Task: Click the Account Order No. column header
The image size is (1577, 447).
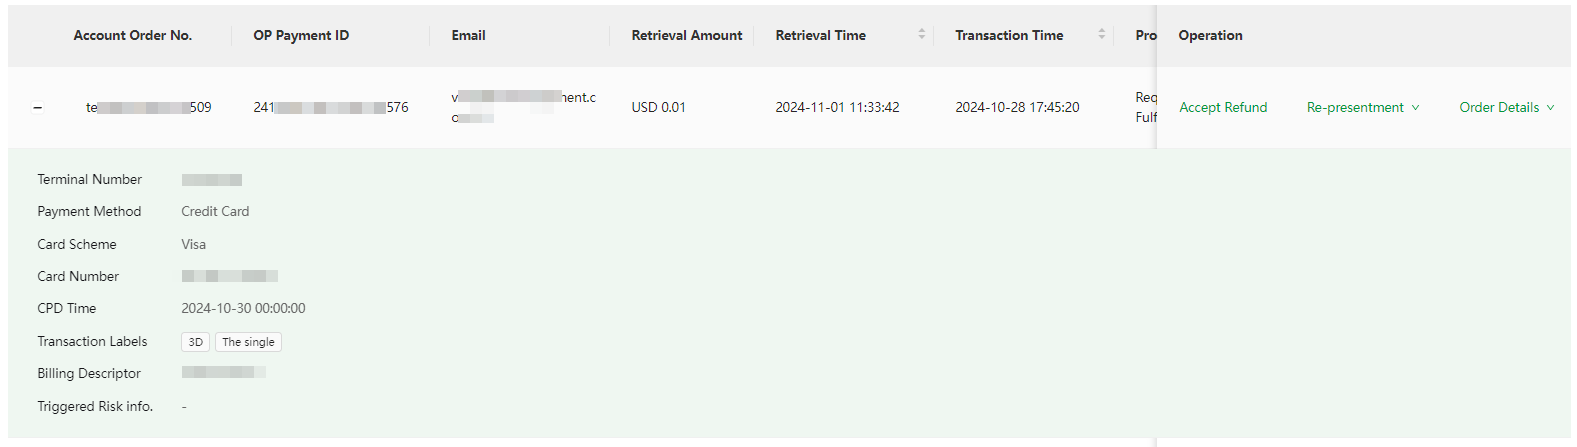Action: pyautogui.click(x=133, y=35)
